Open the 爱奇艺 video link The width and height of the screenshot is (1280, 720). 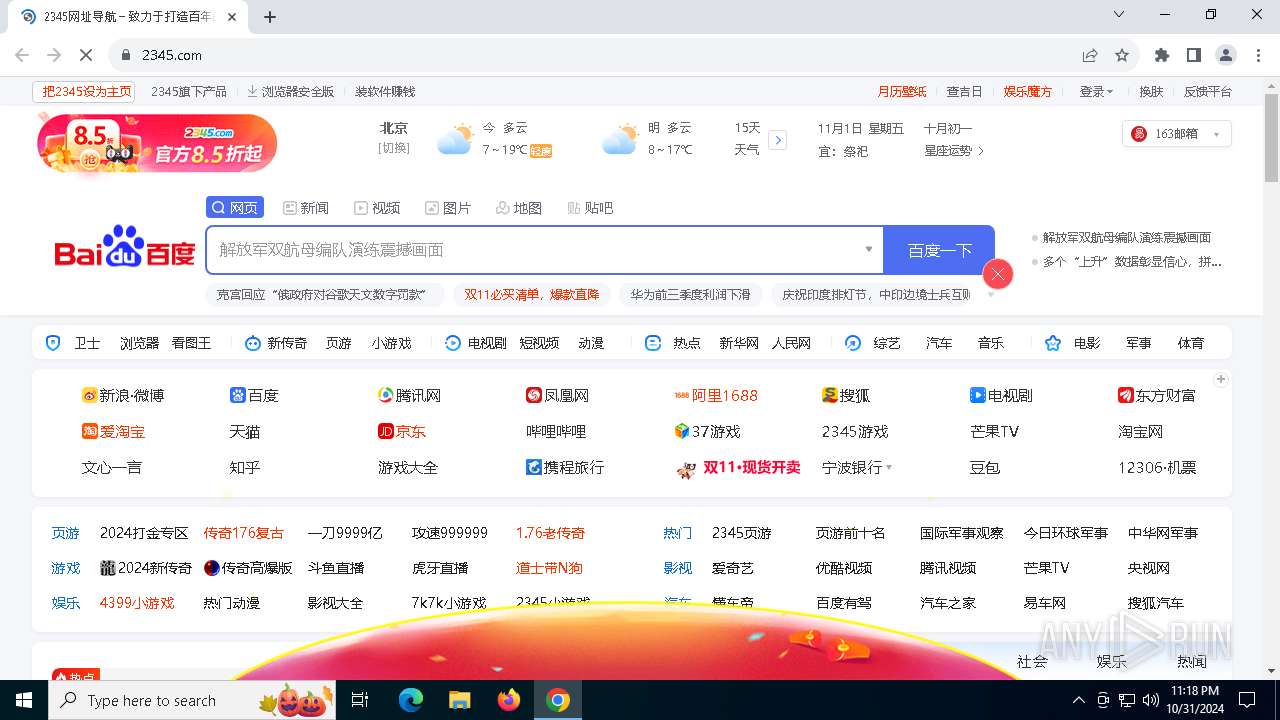point(733,568)
